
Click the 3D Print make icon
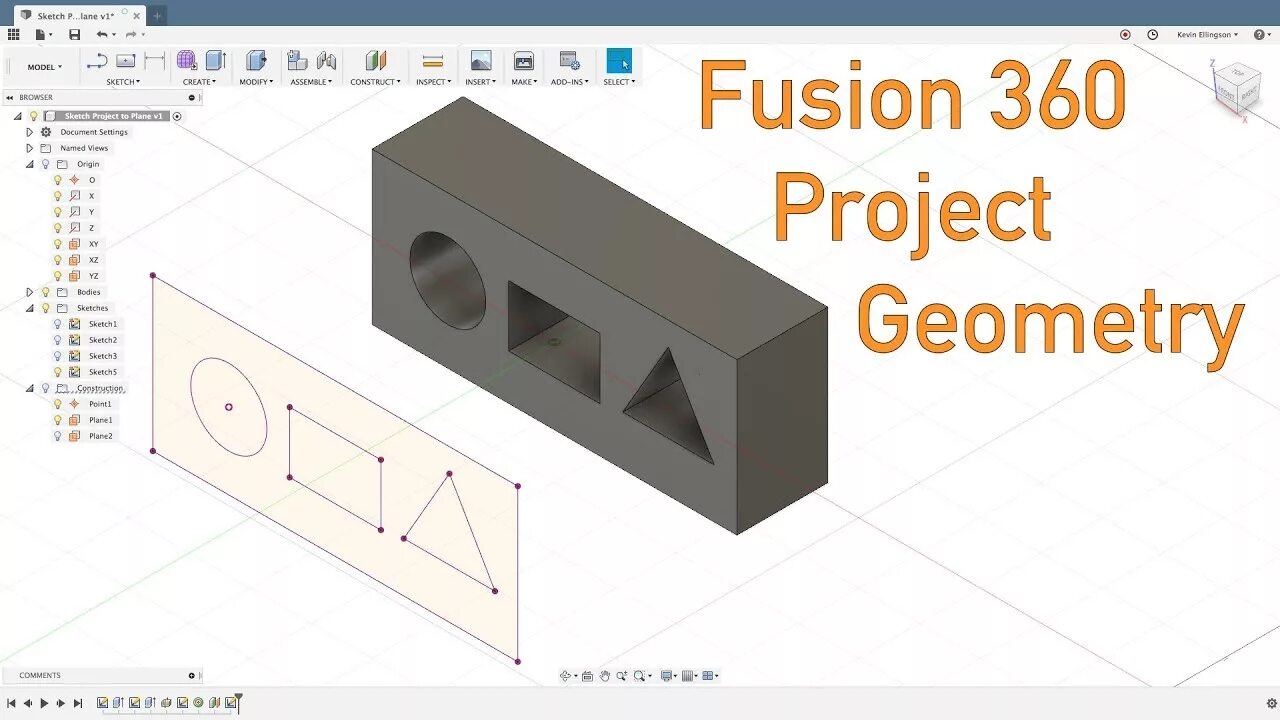click(523, 61)
